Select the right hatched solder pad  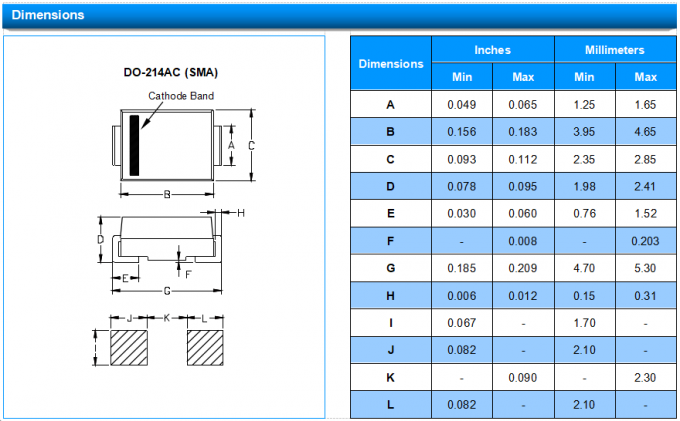[x=205, y=349]
